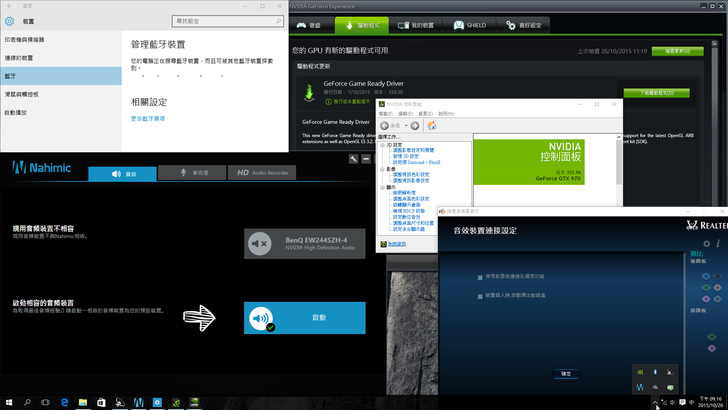The height and width of the screenshot is (410, 728).
Task: Click the Realtek circle settings icon
Action: pyautogui.click(x=707, y=243)
